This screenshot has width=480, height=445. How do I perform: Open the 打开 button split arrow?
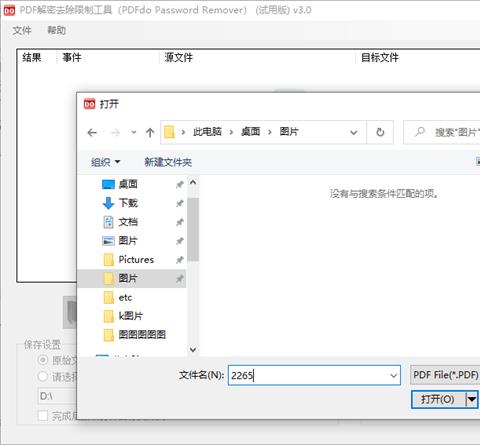pyautogui.click(x=472, y=399)
